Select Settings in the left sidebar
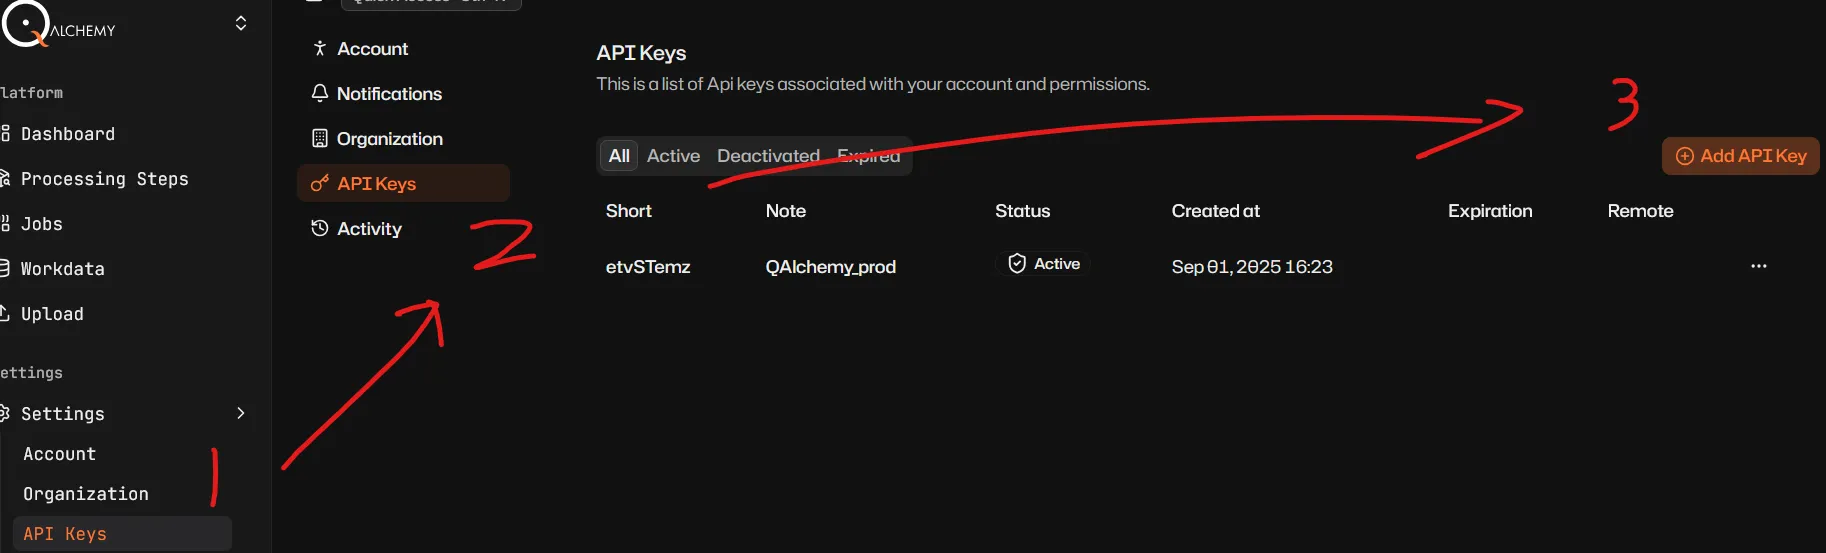Viewport: 1826px width, 553px height. point(62,414)
